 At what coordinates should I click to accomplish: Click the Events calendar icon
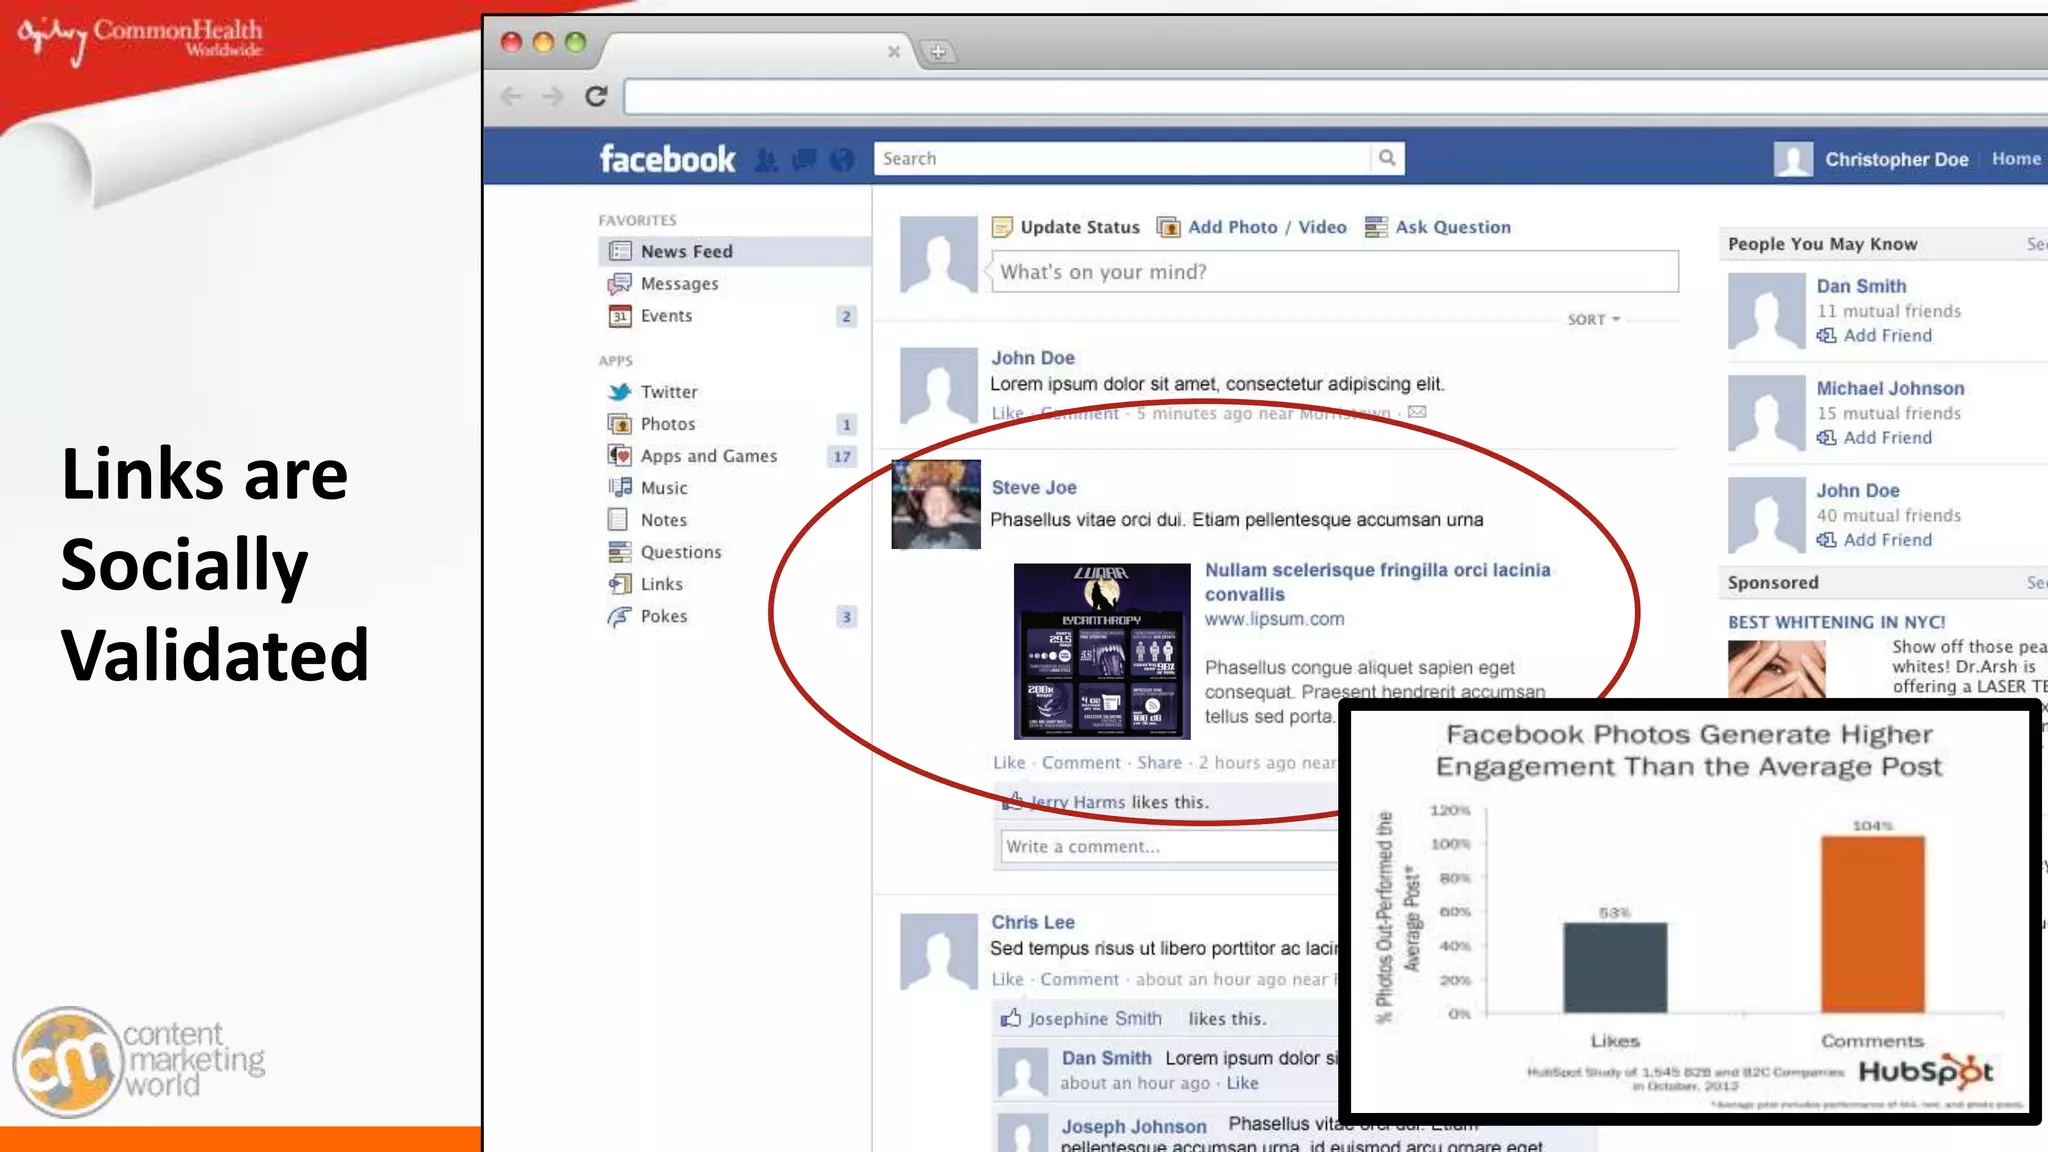coord(620,316)
